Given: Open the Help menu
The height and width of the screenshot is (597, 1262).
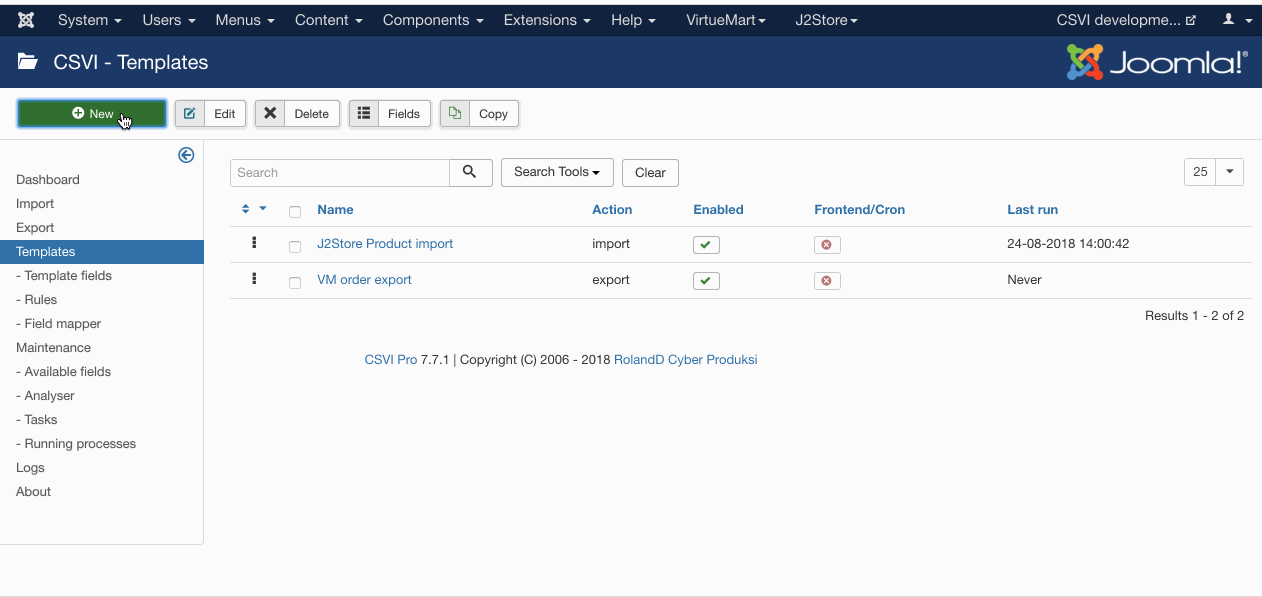Looking at the screenshot, I should click(x=633, y=20).
